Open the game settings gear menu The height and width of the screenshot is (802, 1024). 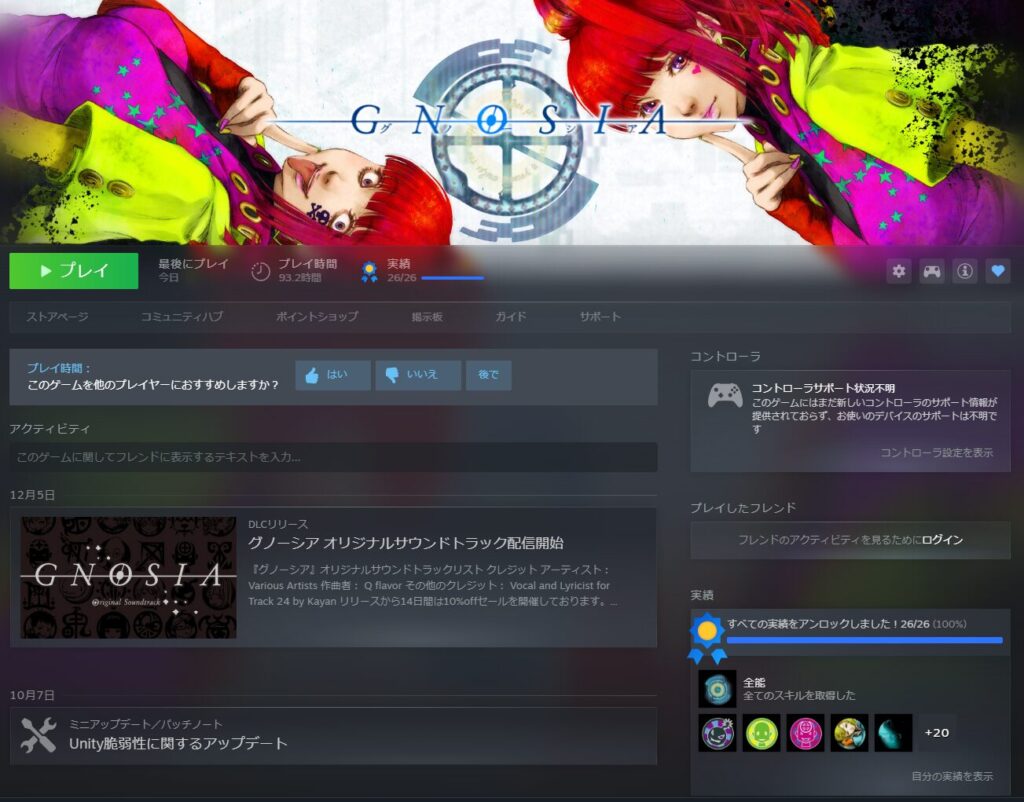899,271
